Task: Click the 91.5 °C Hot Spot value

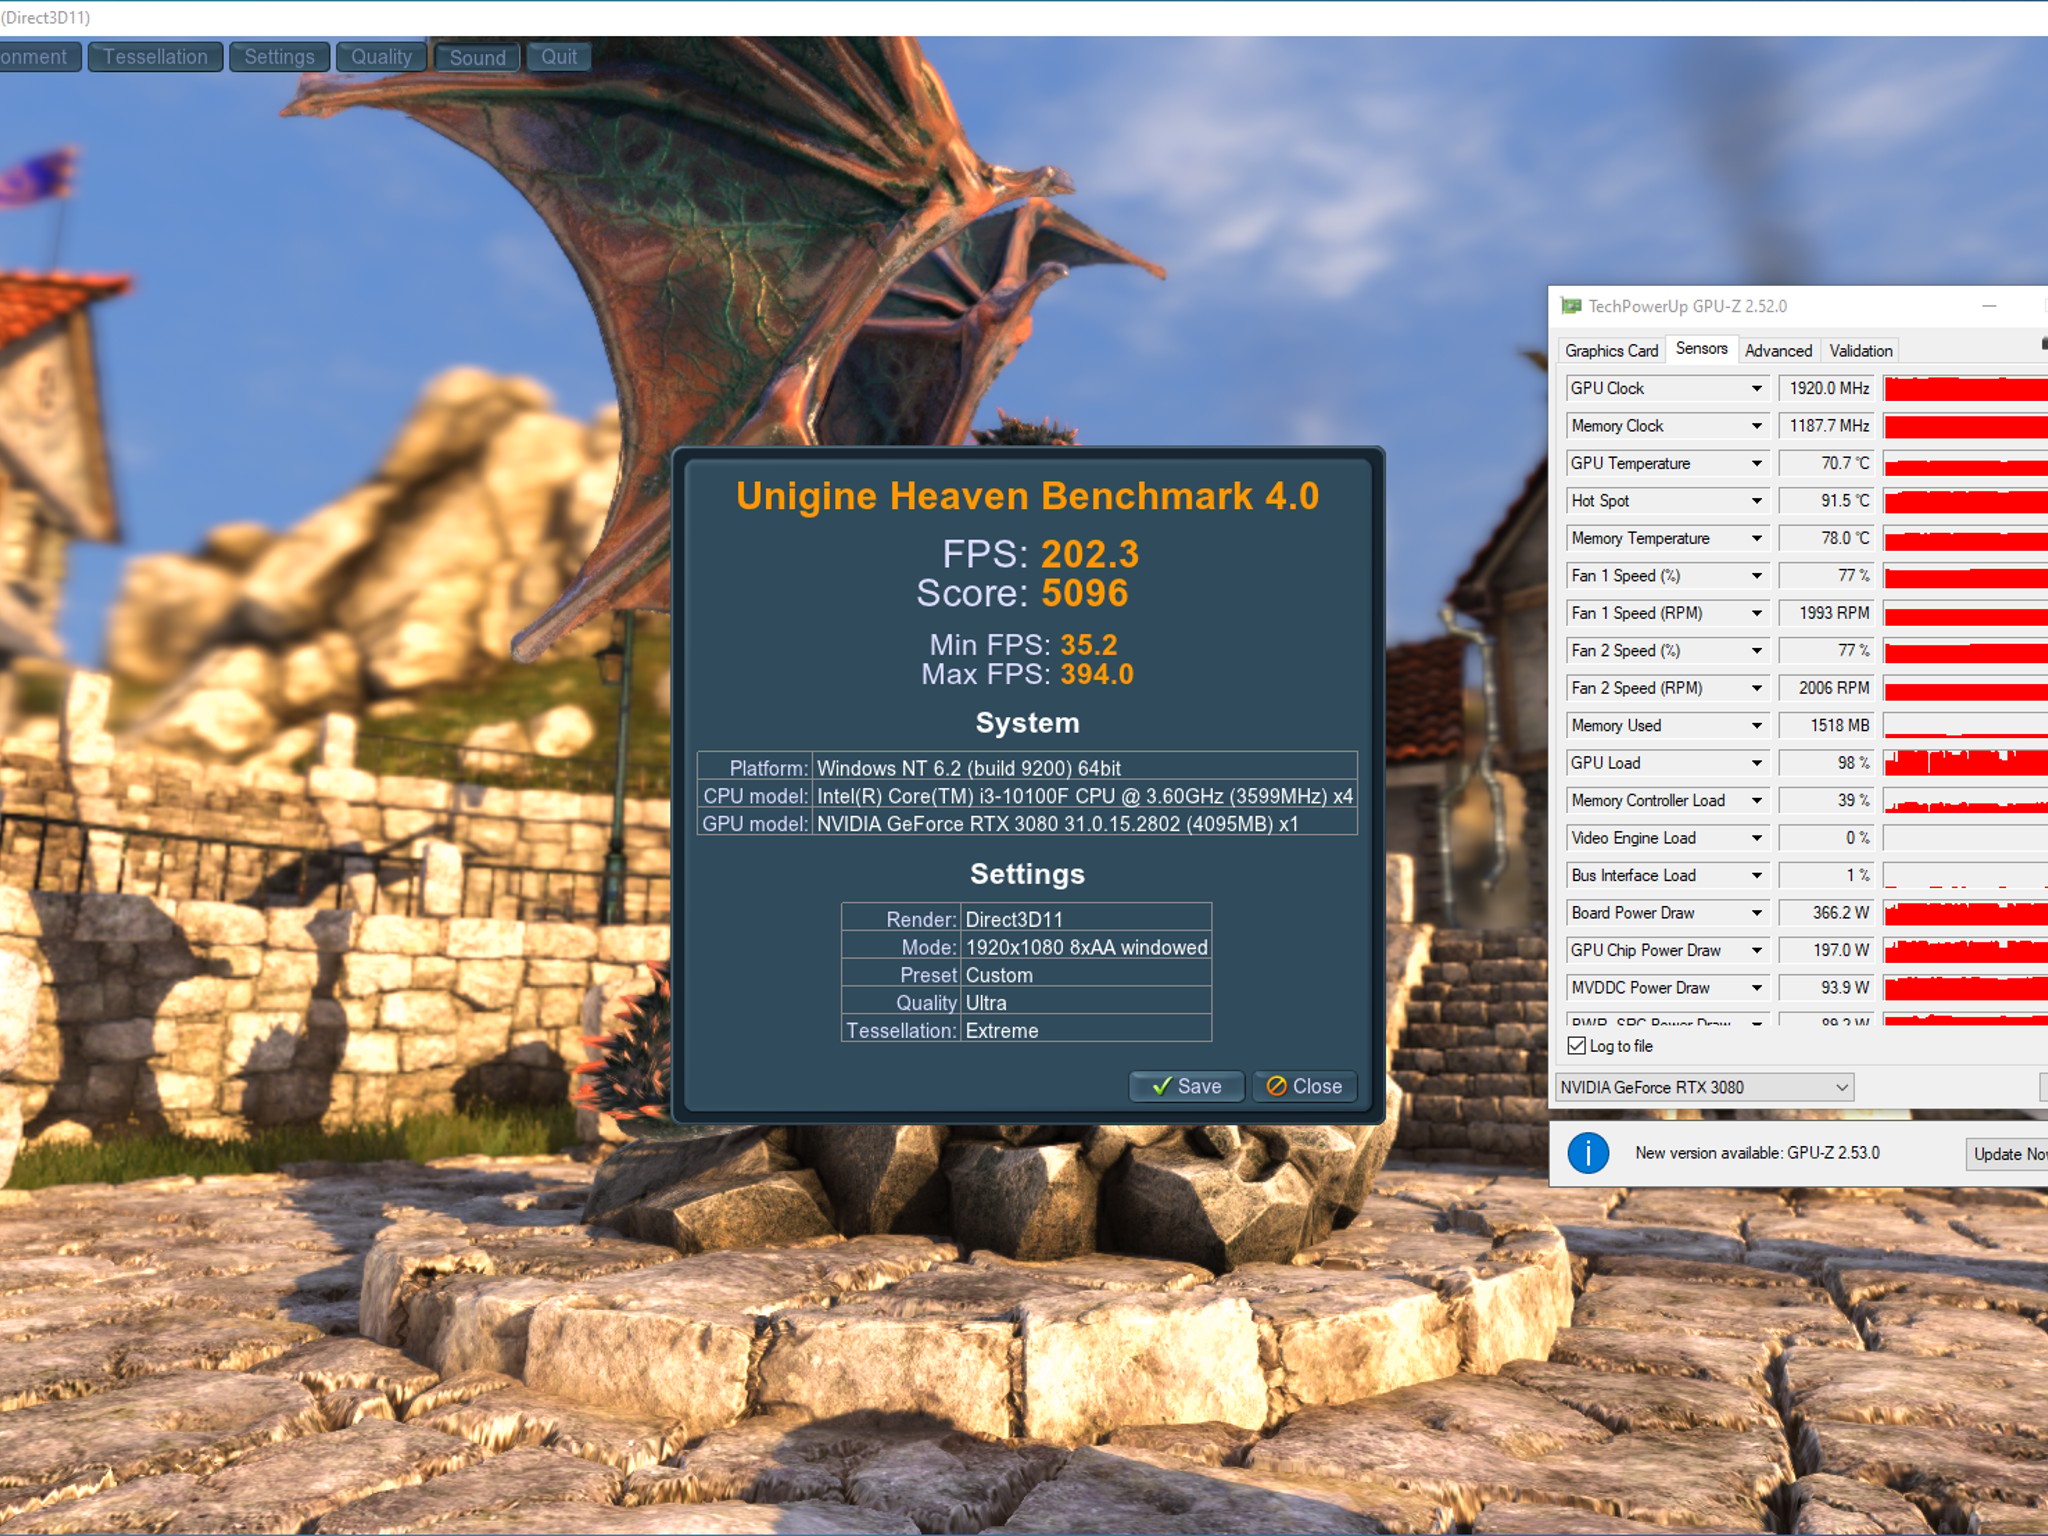Action: 1826,501
